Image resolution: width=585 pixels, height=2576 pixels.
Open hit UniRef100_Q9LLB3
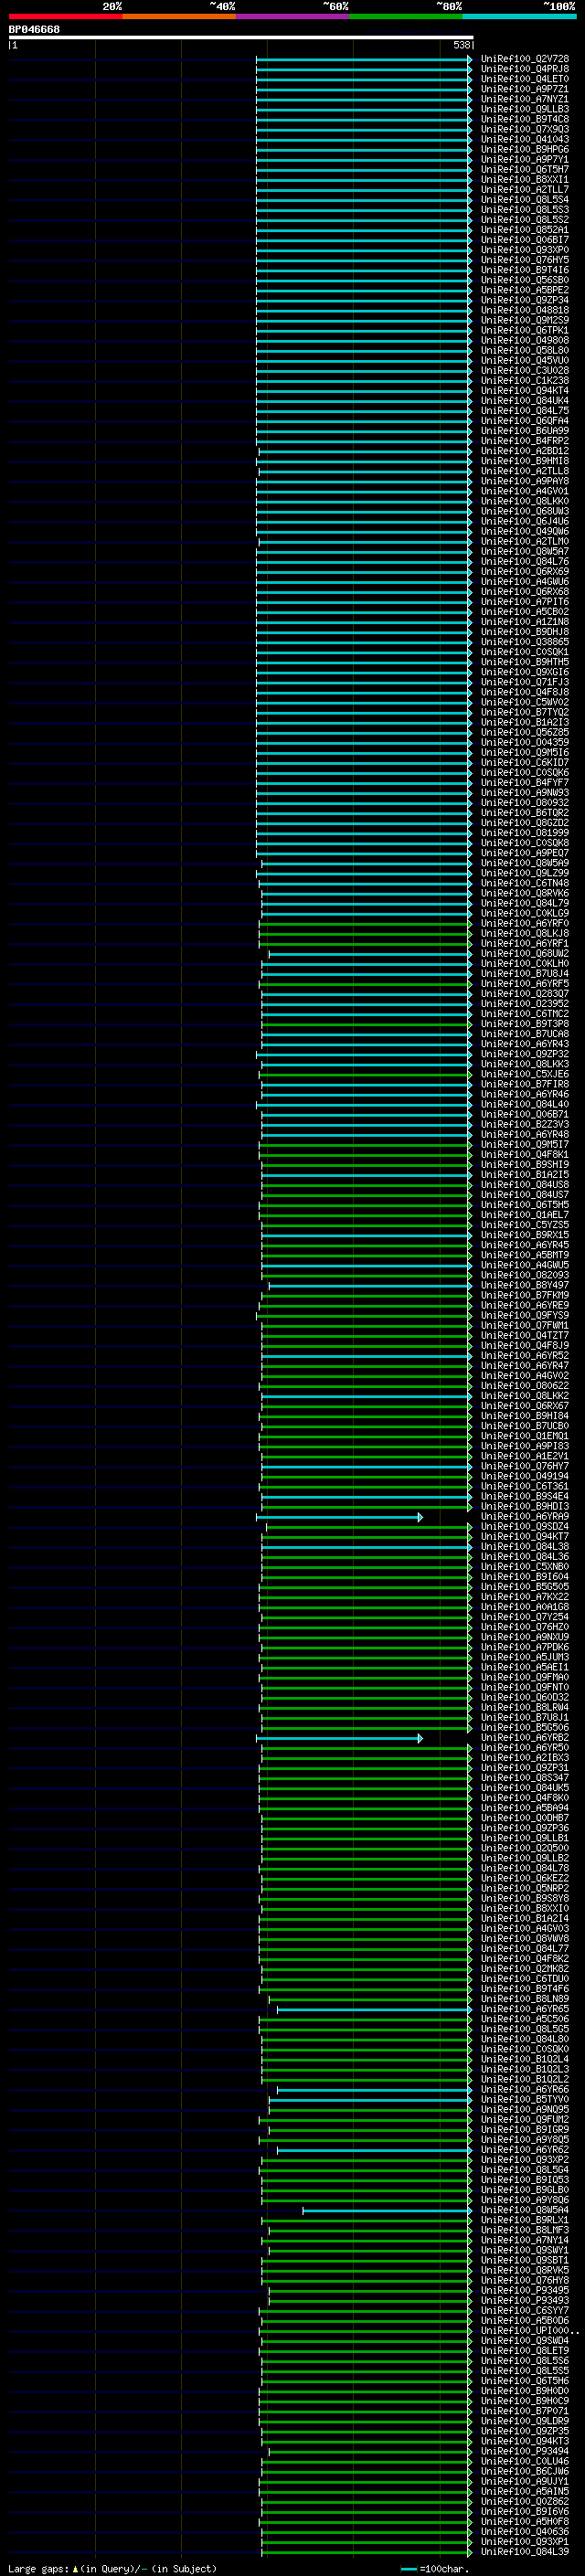click(524, 109)
